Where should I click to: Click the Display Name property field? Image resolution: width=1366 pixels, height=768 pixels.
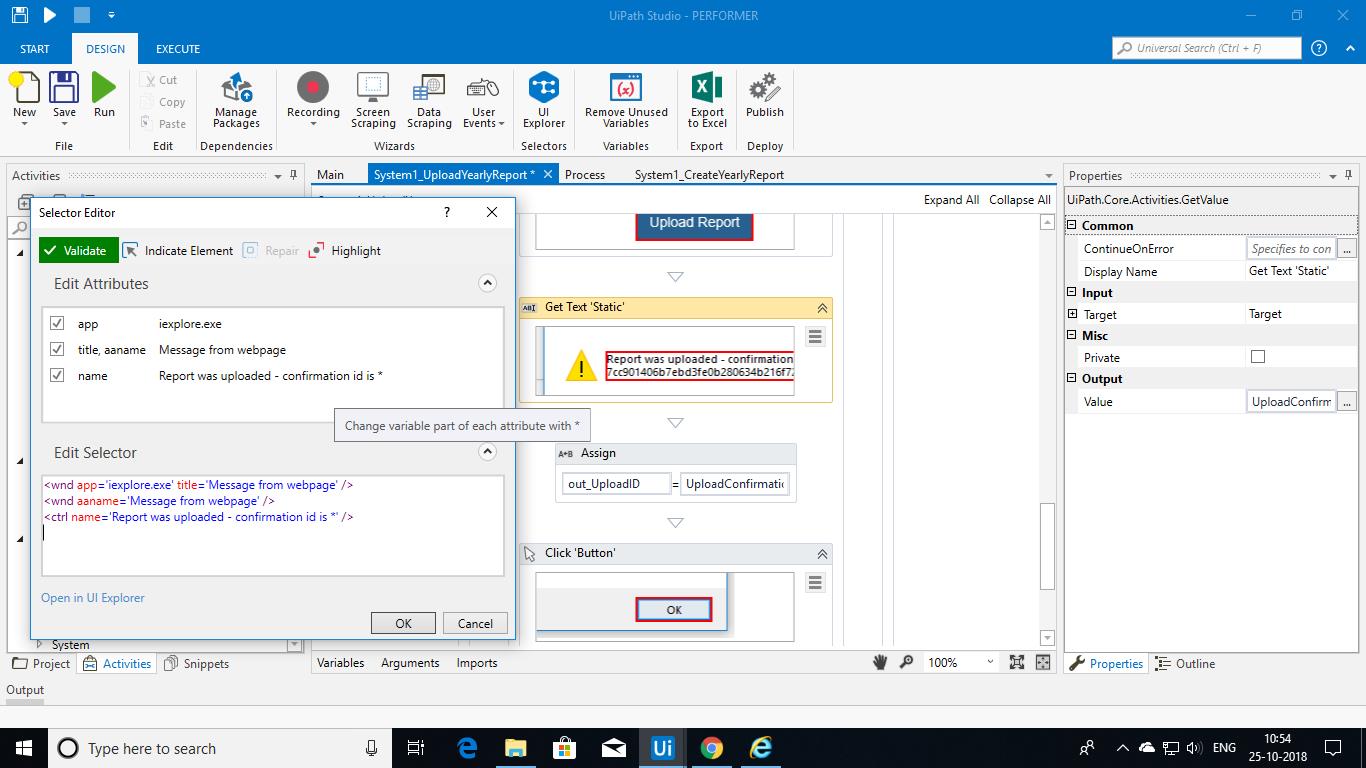tap(1301, 271)
